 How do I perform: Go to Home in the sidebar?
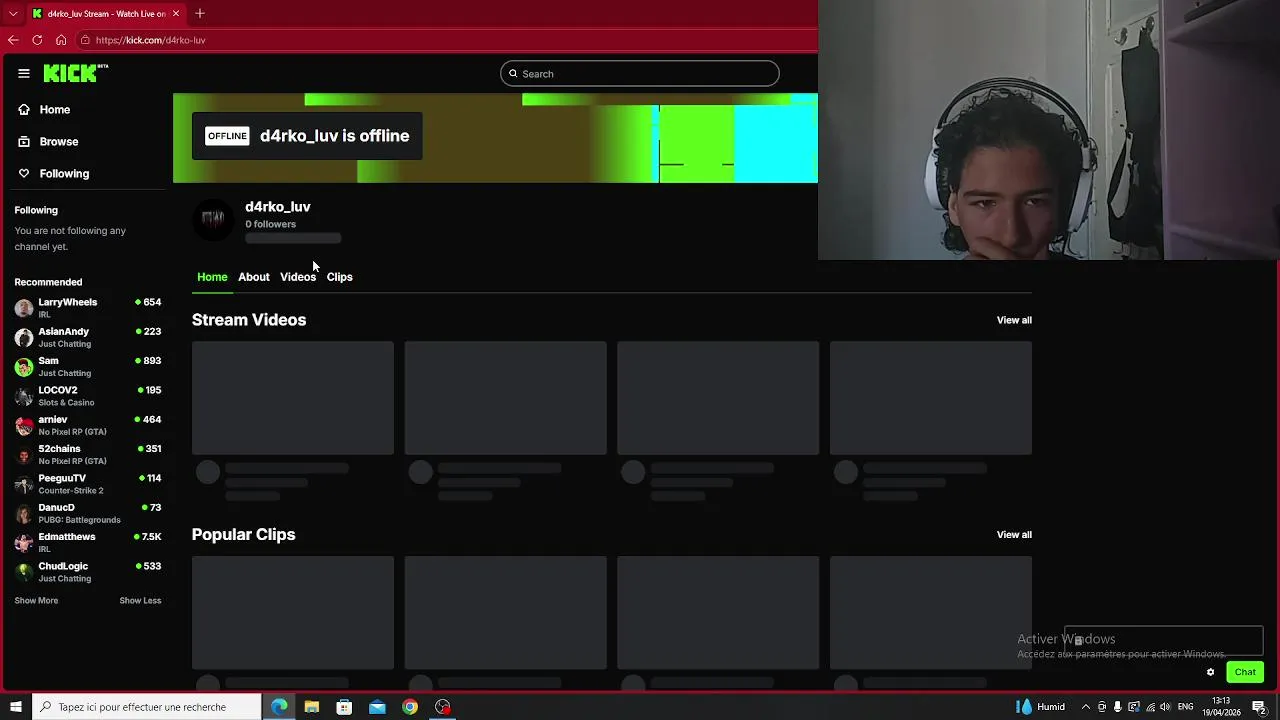point(44,110)
